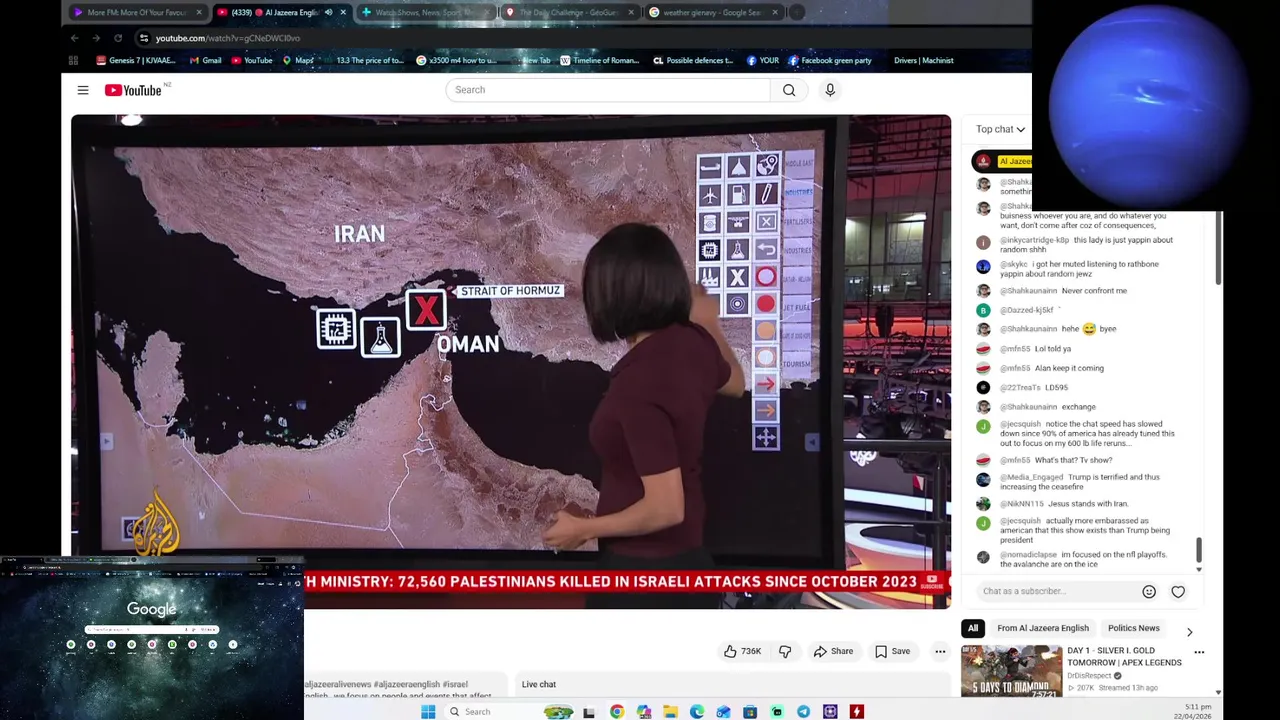
Task: Click the Live chat heading below video
Action: tap(539, 684)
